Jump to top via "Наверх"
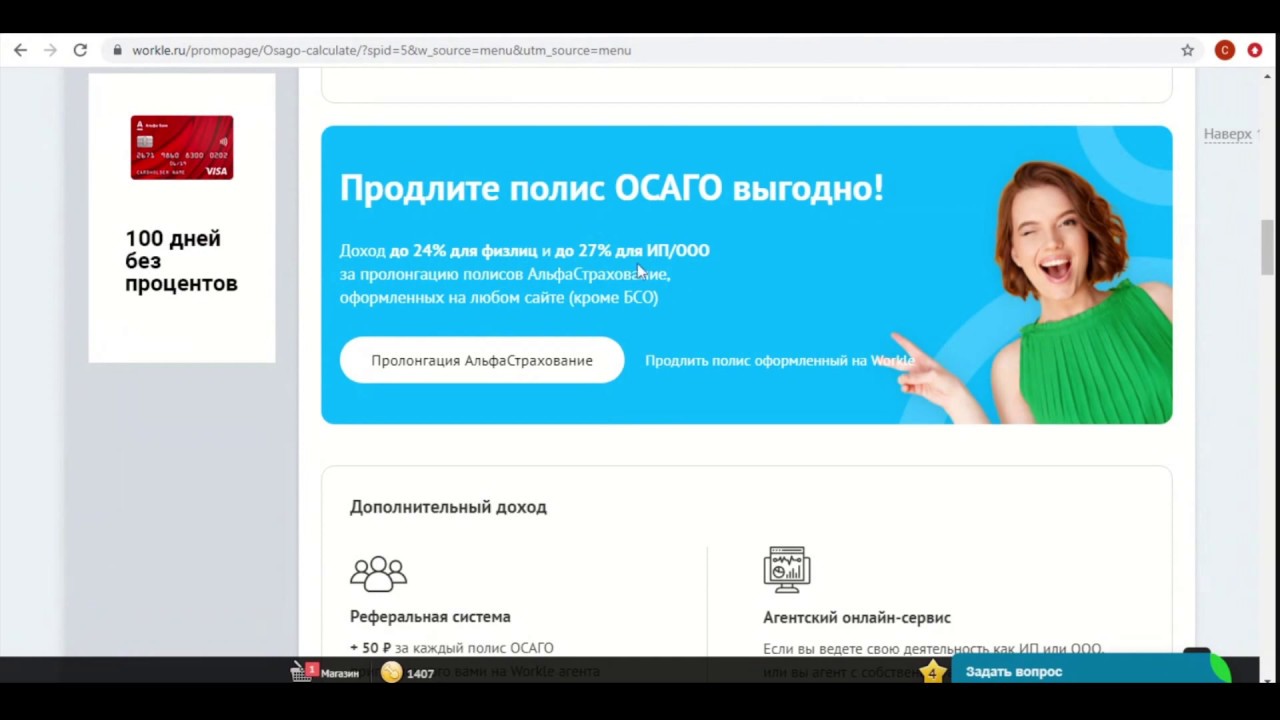1280x720 pixels. click(1227, 134)
